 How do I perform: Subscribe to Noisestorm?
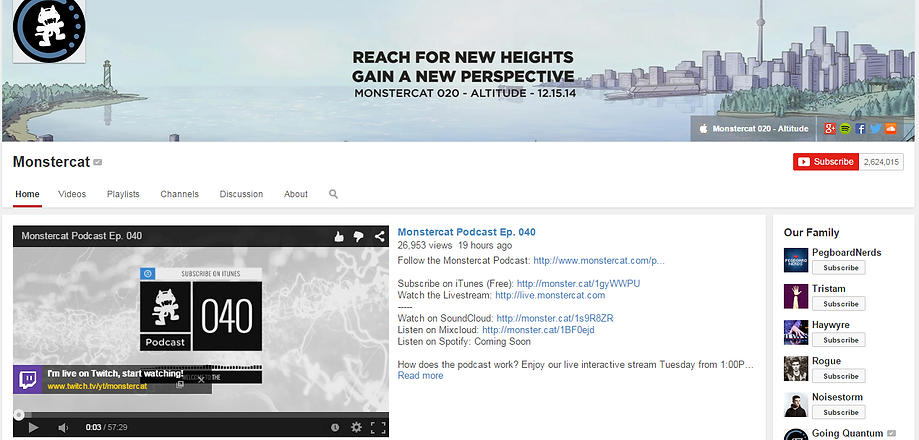tap(839, 412)
